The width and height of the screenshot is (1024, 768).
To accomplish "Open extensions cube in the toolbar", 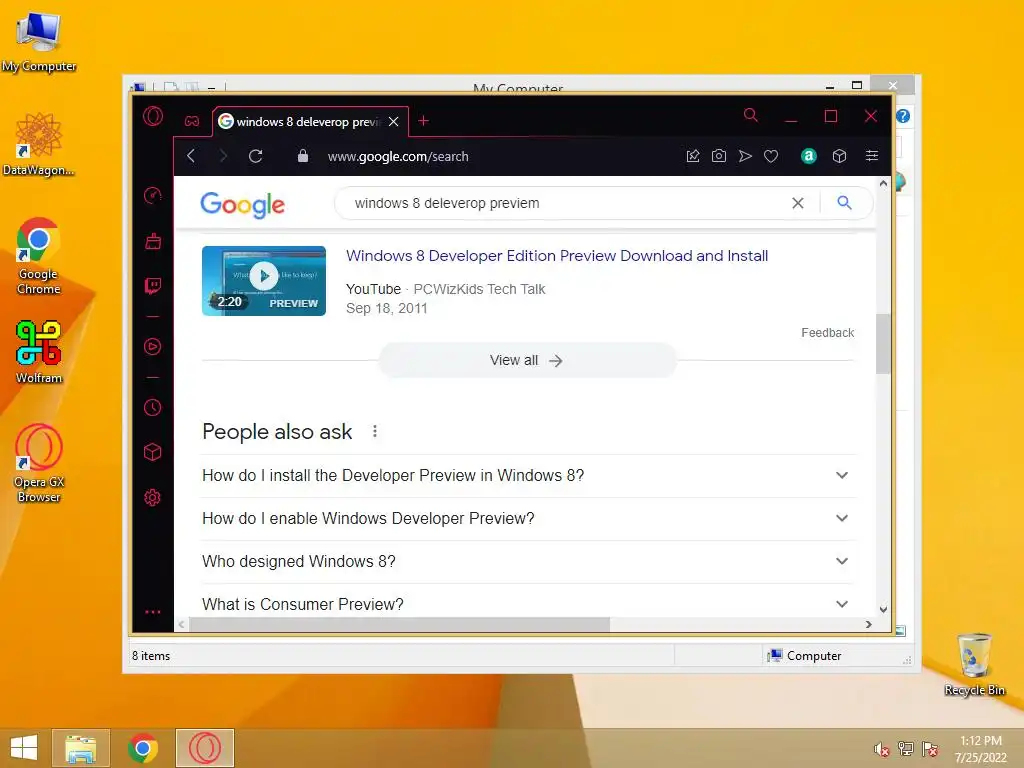I will (840, 156).
